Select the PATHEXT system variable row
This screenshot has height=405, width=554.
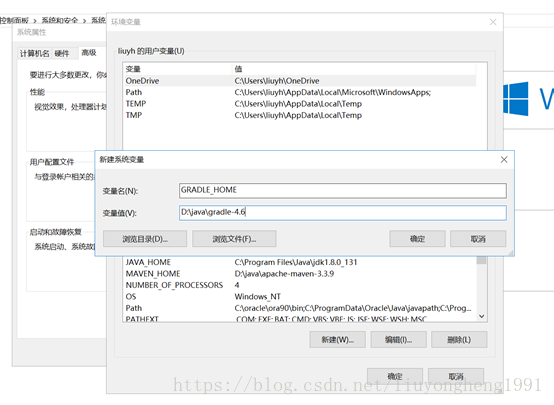tap(300, 318)
